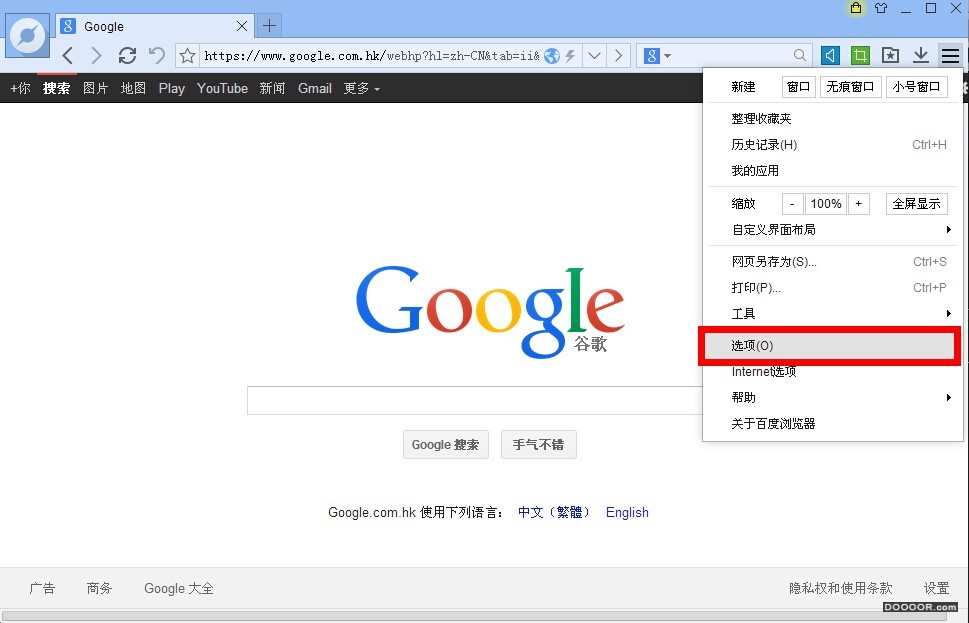This screenshot has height=623, width=969.
Task: Click the 手气不错 button
Action: 538,444
